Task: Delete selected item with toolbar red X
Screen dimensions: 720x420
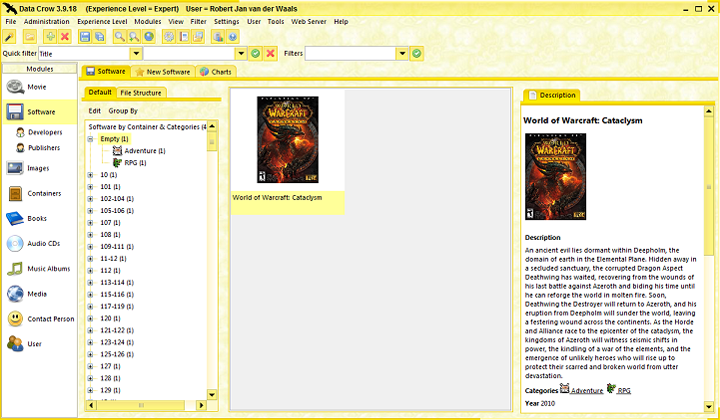Action: [65, 37]
